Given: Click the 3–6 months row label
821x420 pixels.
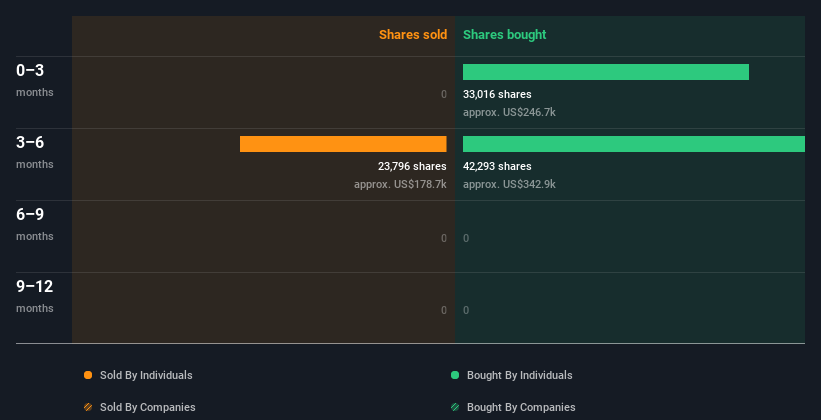Looking at the screenshot, I should point(35,152).
